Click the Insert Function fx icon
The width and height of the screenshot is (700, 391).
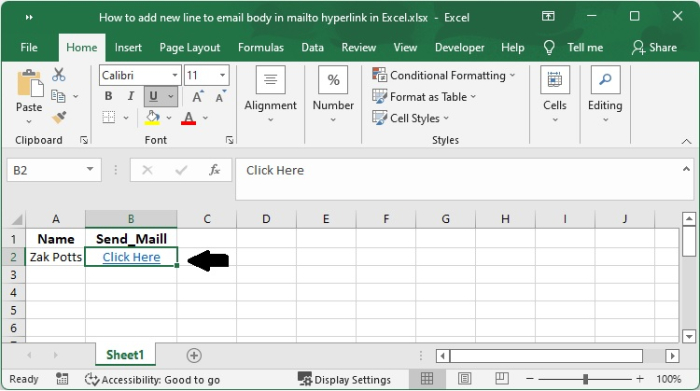point(215,170)
